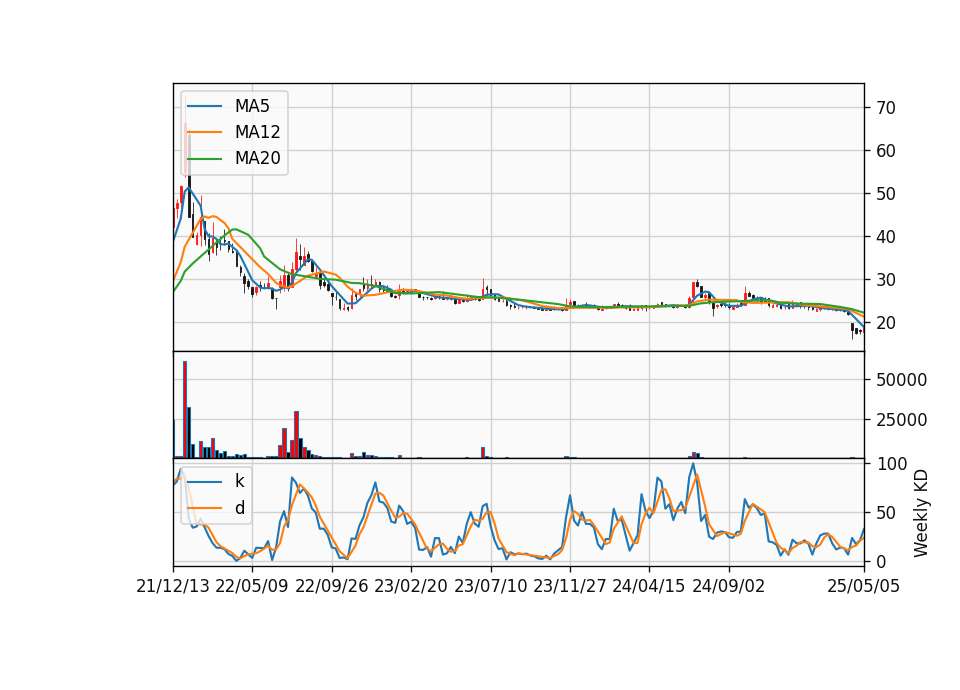This screenshot has height=690, width=960.
Task: Click the green MA20 legend line sample
Action: click(x=204, y=158)
